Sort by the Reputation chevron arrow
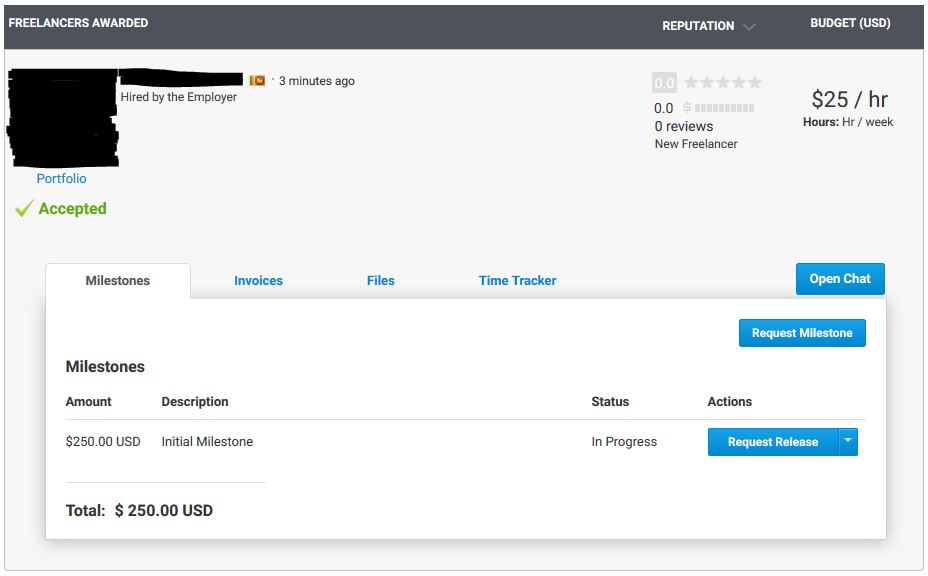This screenshot has width=928, height=576. coord(749,27)
